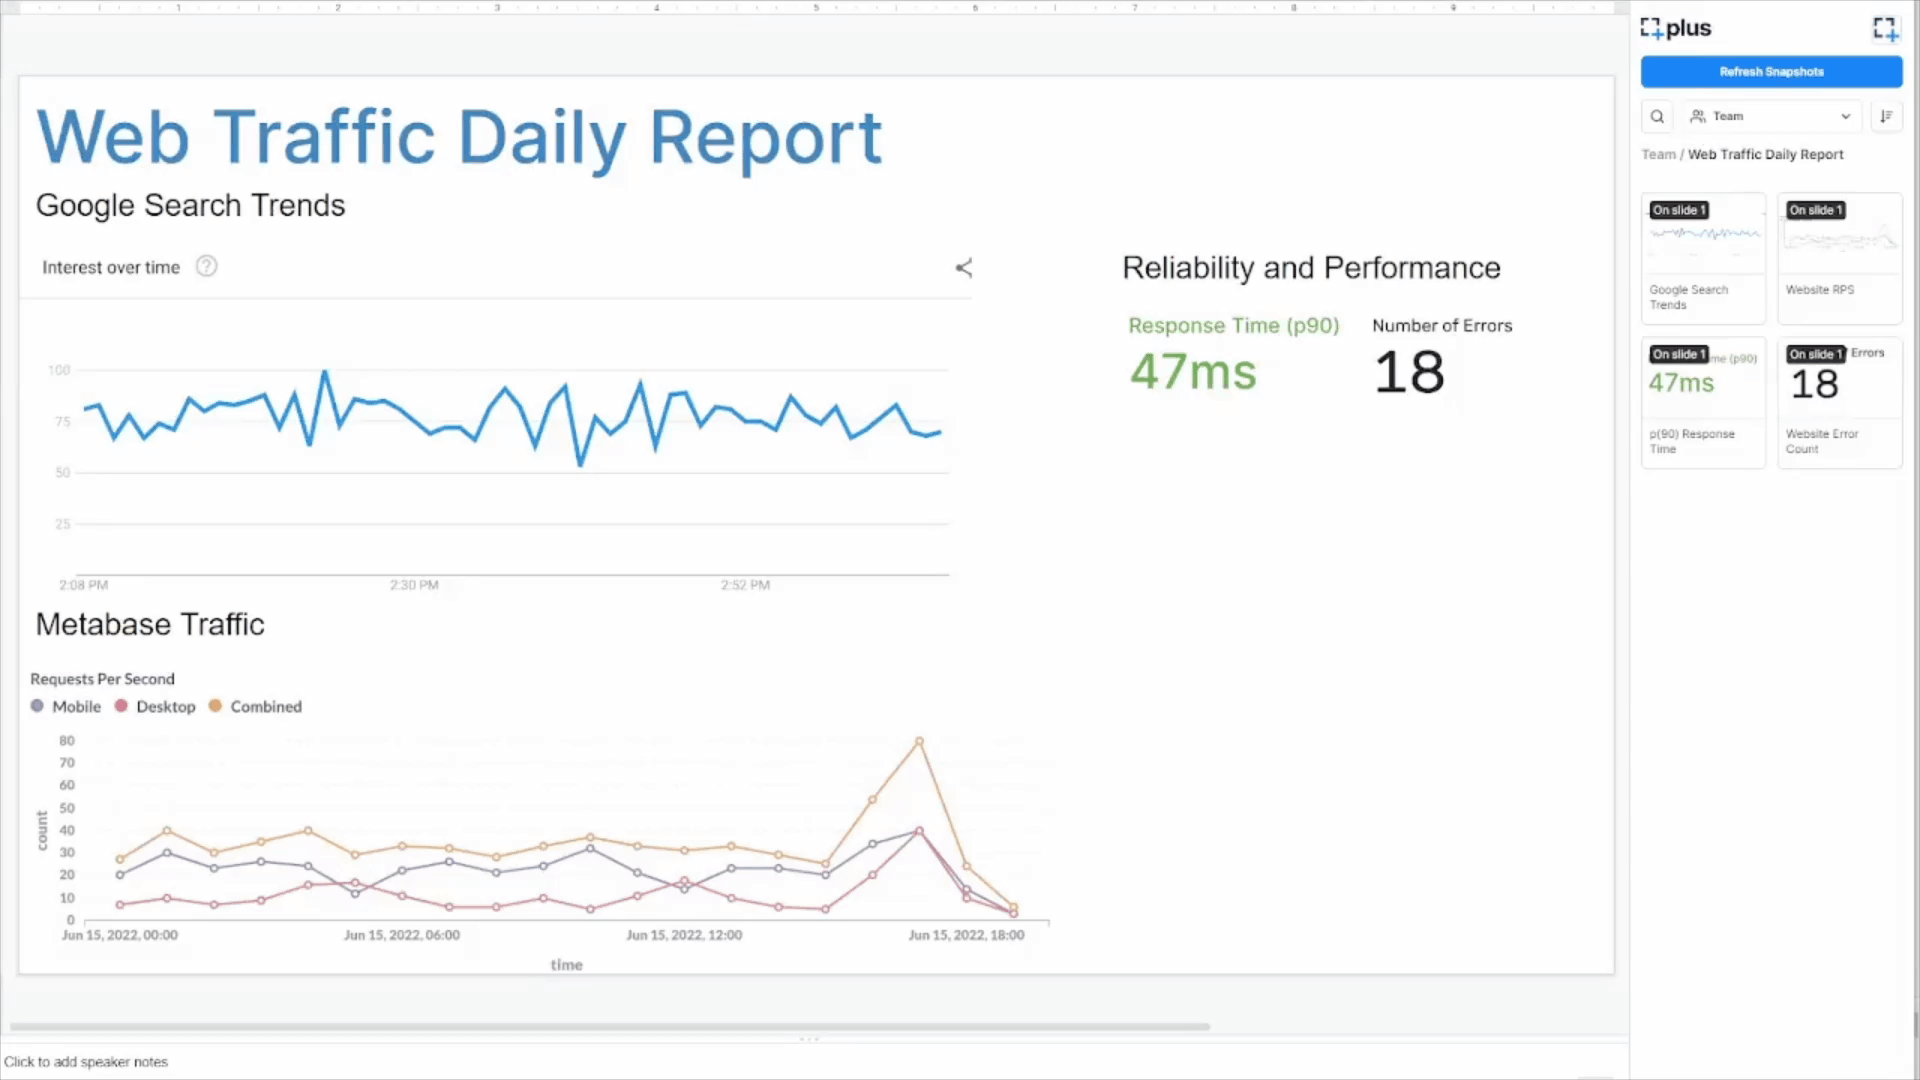Image resolution: width=1920 pixels, height=1080 pixels.
Task: Click the Refresh Snapshots button
Action: [1771, 72]
